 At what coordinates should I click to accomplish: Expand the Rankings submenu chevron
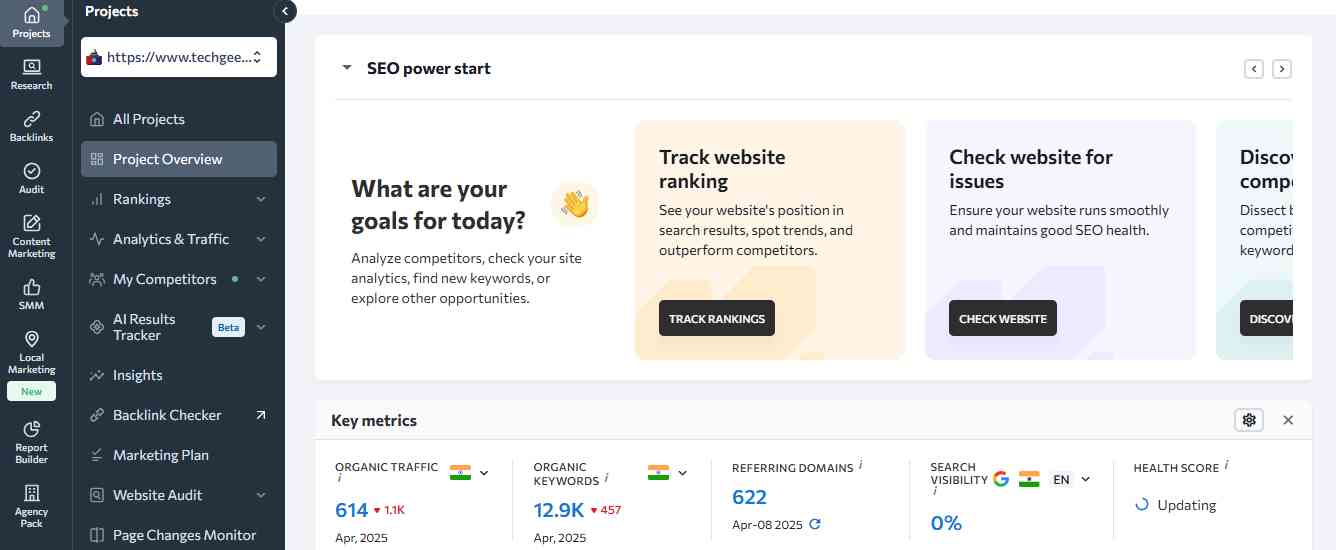click(x=261, y=199)
